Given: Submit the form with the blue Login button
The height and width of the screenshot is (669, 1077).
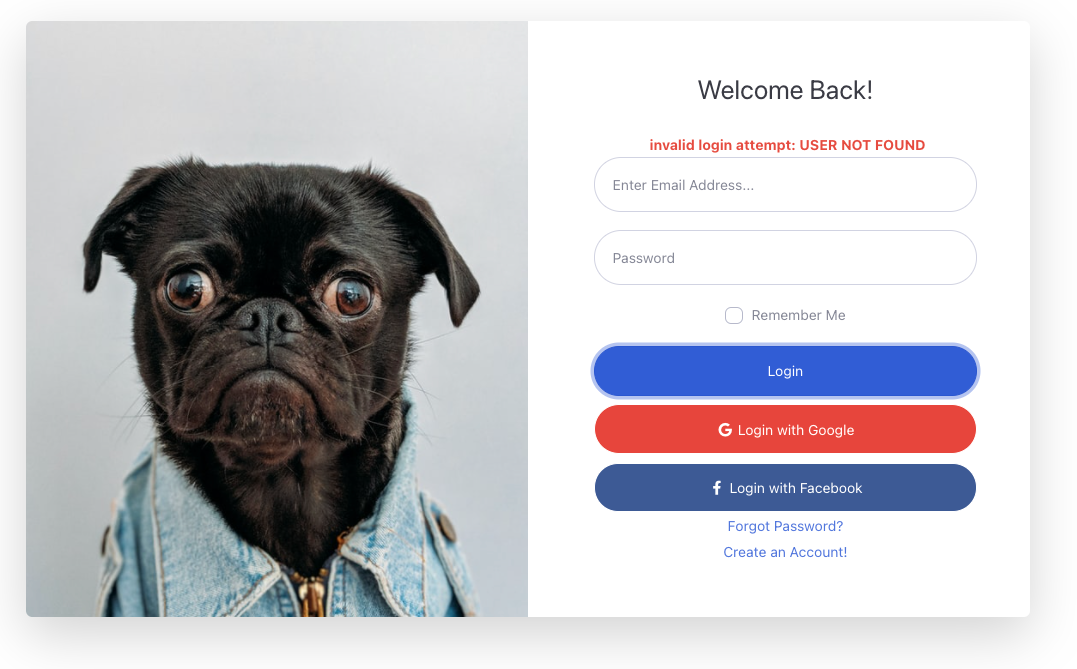Looking at the screenshot, I should tap(785, 371).
